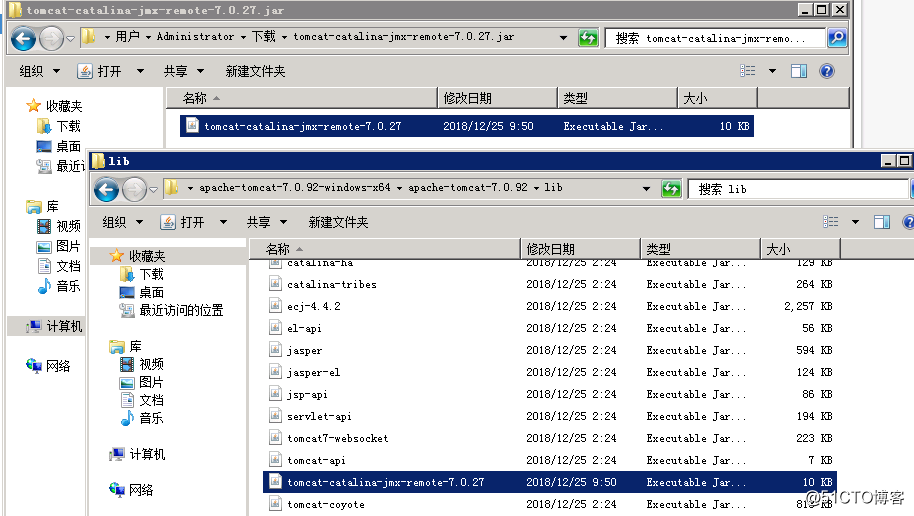Expand address history dropdown in jar window
The height and width of the screenshot is (516, 914).
point(564,38)
